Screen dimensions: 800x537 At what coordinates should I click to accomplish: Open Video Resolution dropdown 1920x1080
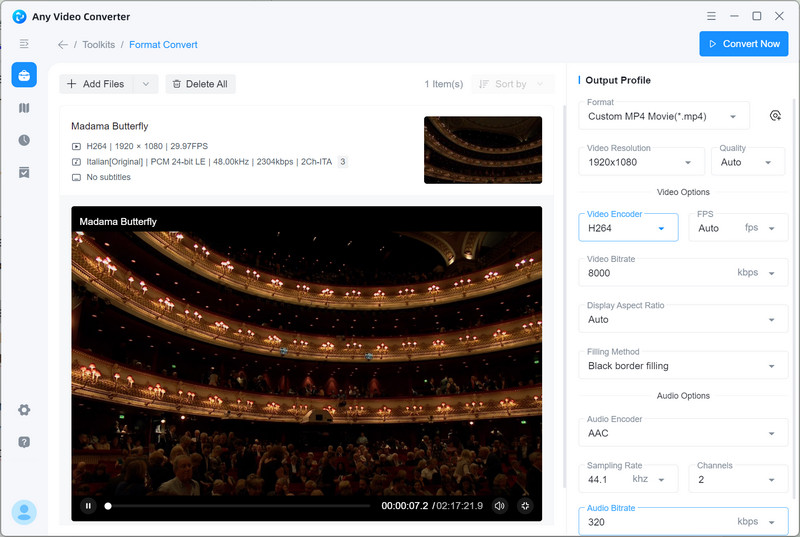point(641,162)
